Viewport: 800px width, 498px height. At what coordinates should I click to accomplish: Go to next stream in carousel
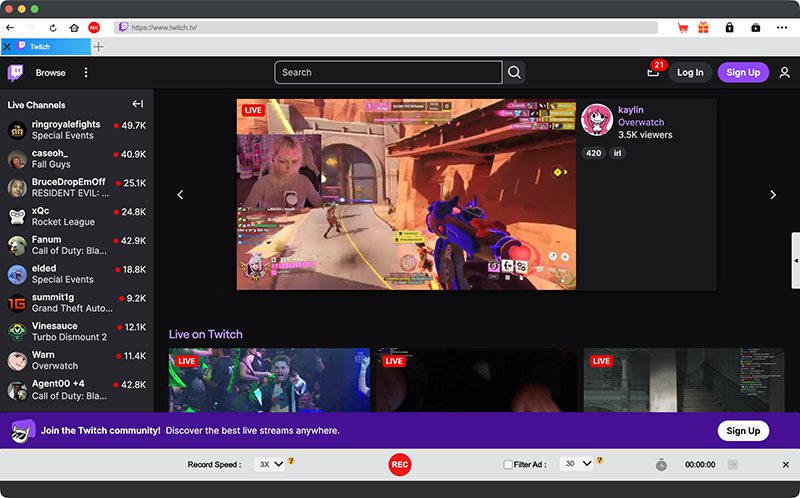772,195
